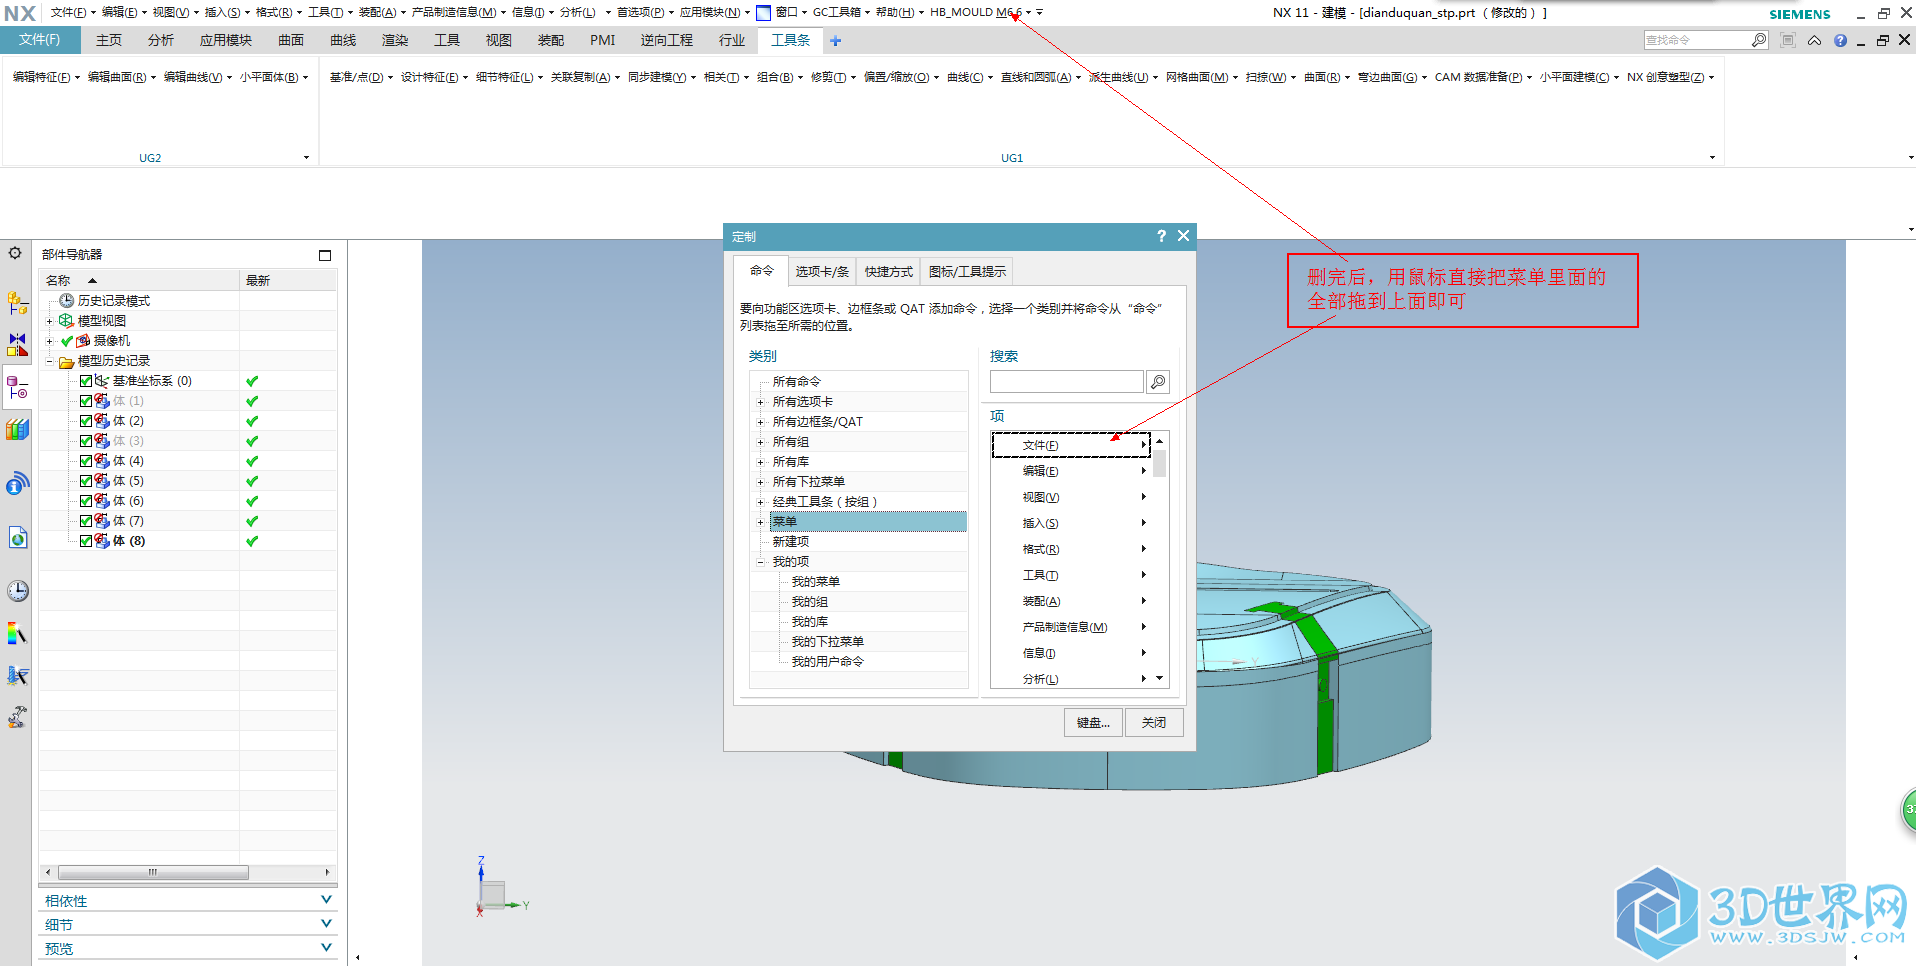Click the window icon before 窗口 menu
This screenshot has width=1916, height=968.
click(x=764, y=13)
